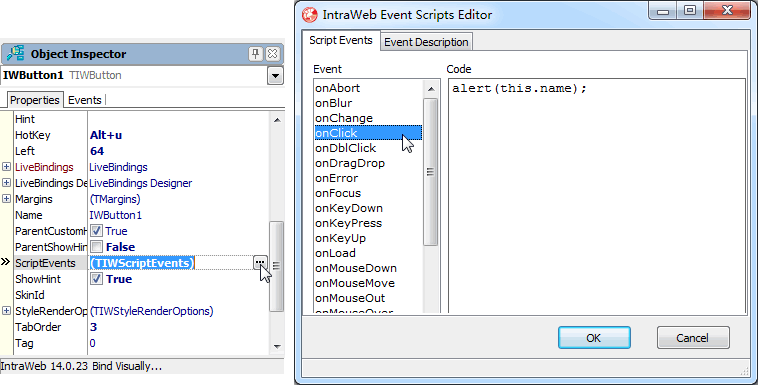Click the Left property value 64

pos(97,151)
